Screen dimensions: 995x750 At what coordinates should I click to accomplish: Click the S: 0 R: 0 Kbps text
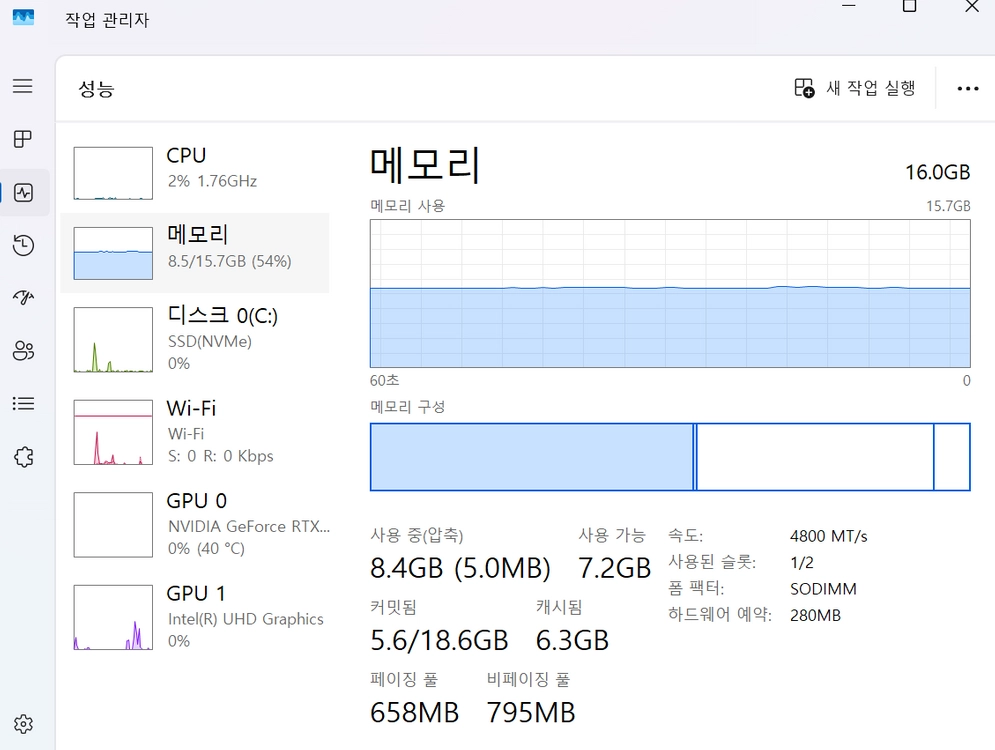click(x=220, y=456)
